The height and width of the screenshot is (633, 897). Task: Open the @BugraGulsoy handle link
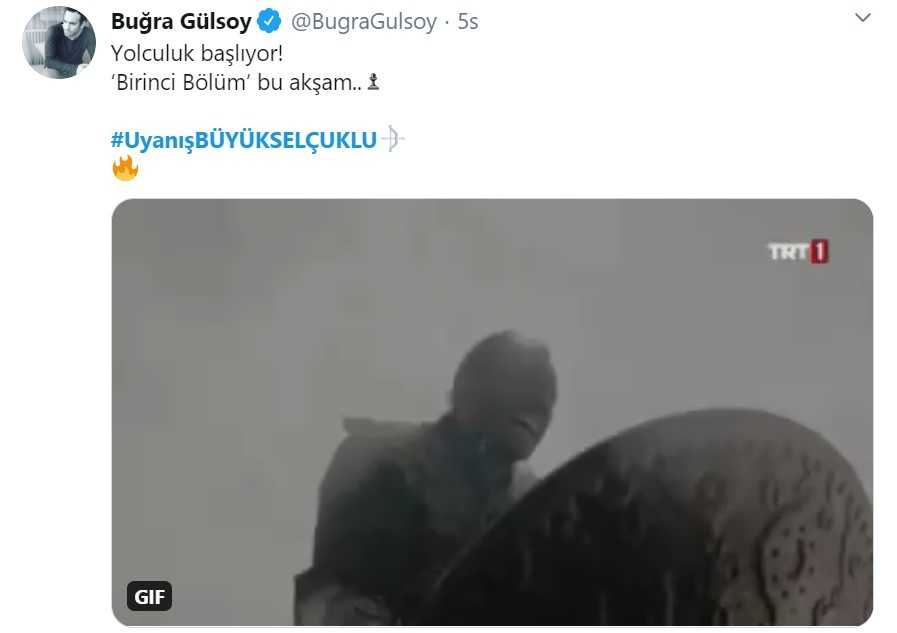pyautogui.click(x=364, y=22)
